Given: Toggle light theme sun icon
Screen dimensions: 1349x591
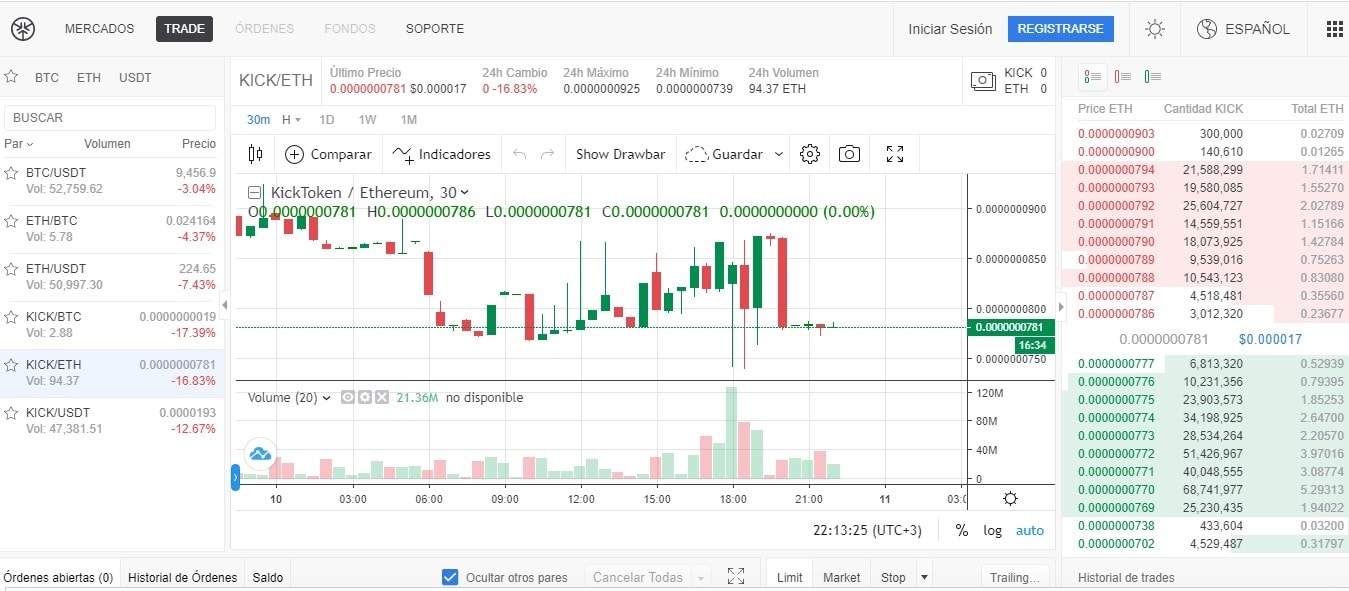Looking at the screenshot, I should click(x=1155, y=29).
